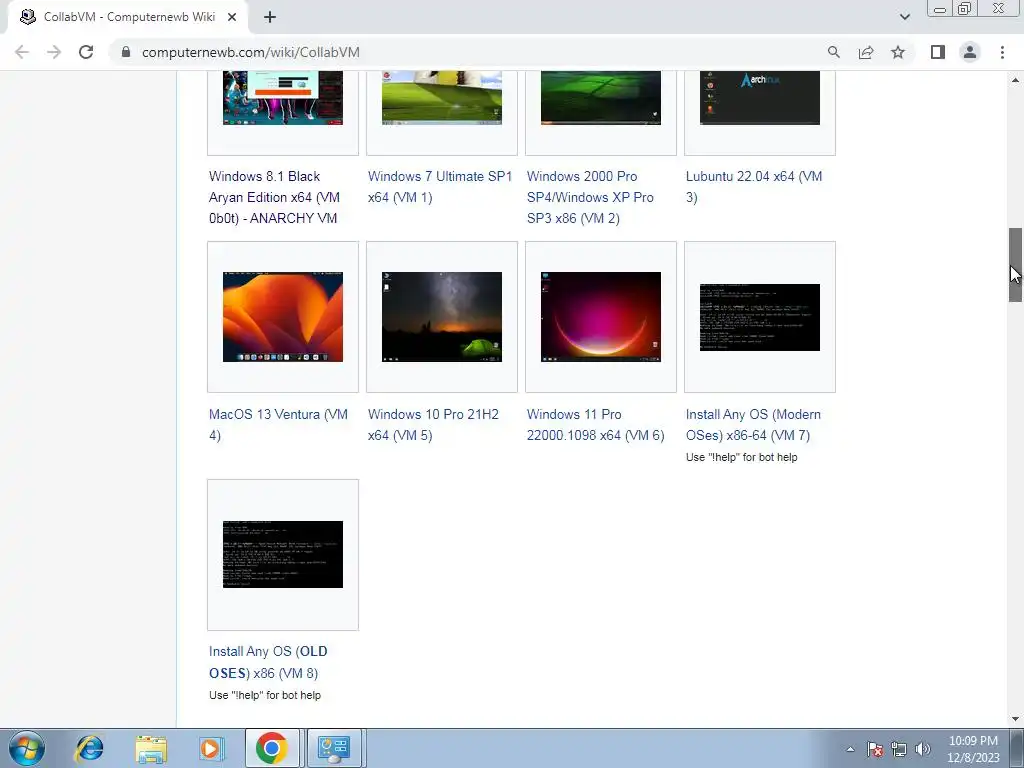
Task: Reload the page with the refresh icon
Action: point(86,52)
